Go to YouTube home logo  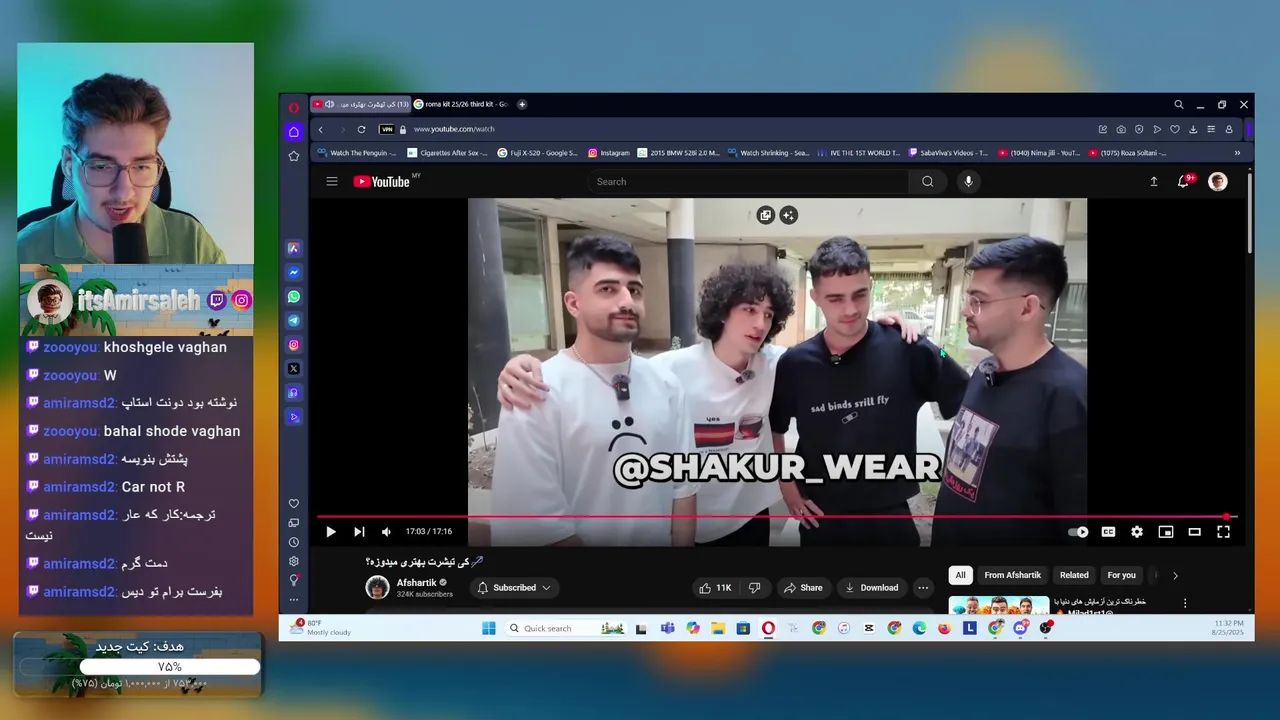click(x=382, y=181)
